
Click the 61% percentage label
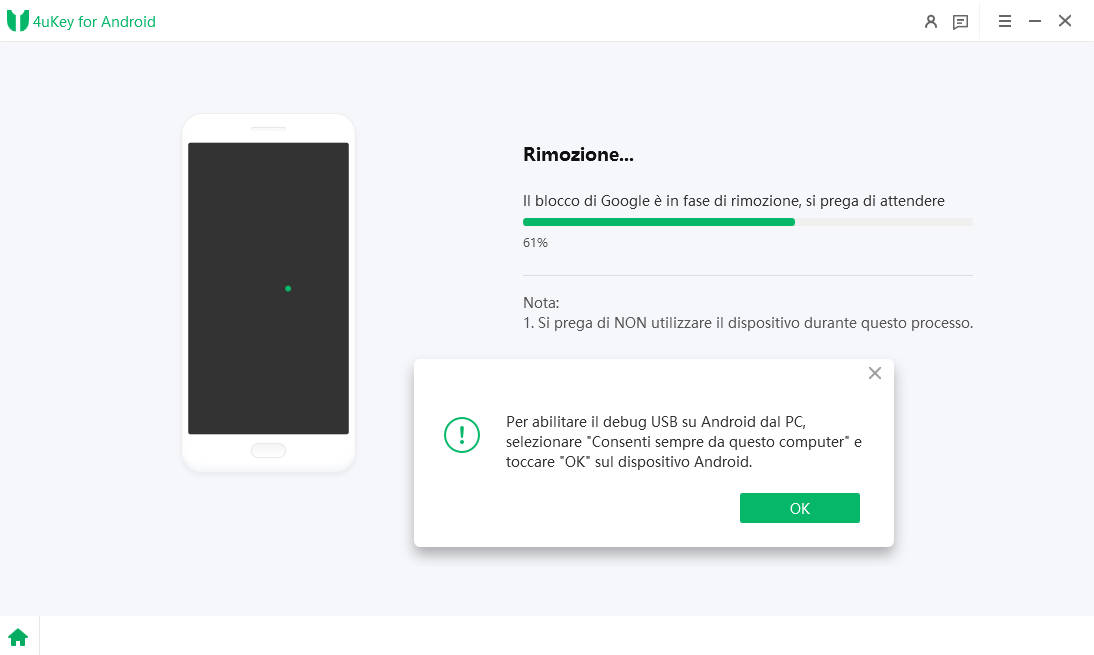point(534,242)
